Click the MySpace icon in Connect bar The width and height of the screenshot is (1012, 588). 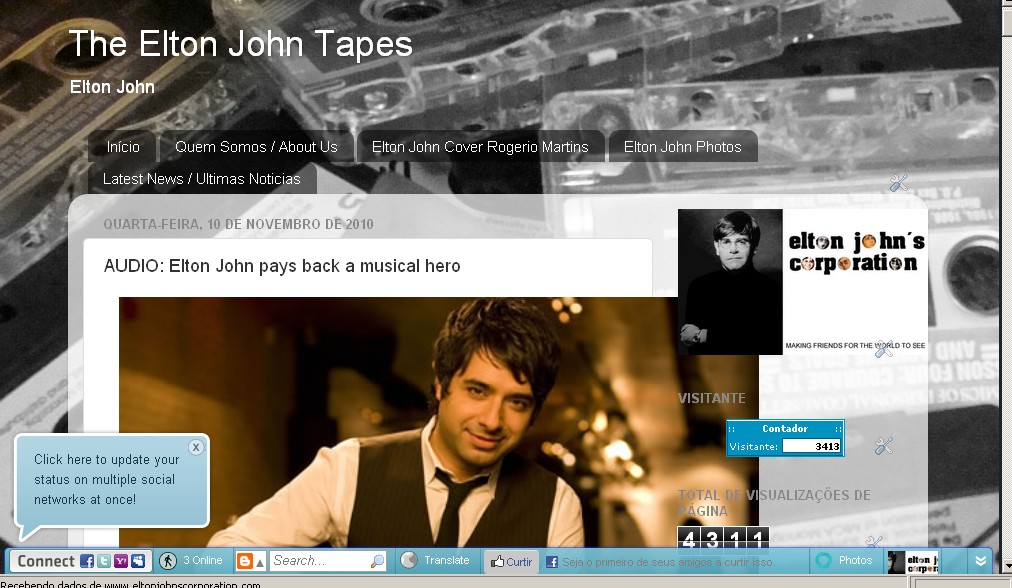pyautogui.click(x=137, y=561)
